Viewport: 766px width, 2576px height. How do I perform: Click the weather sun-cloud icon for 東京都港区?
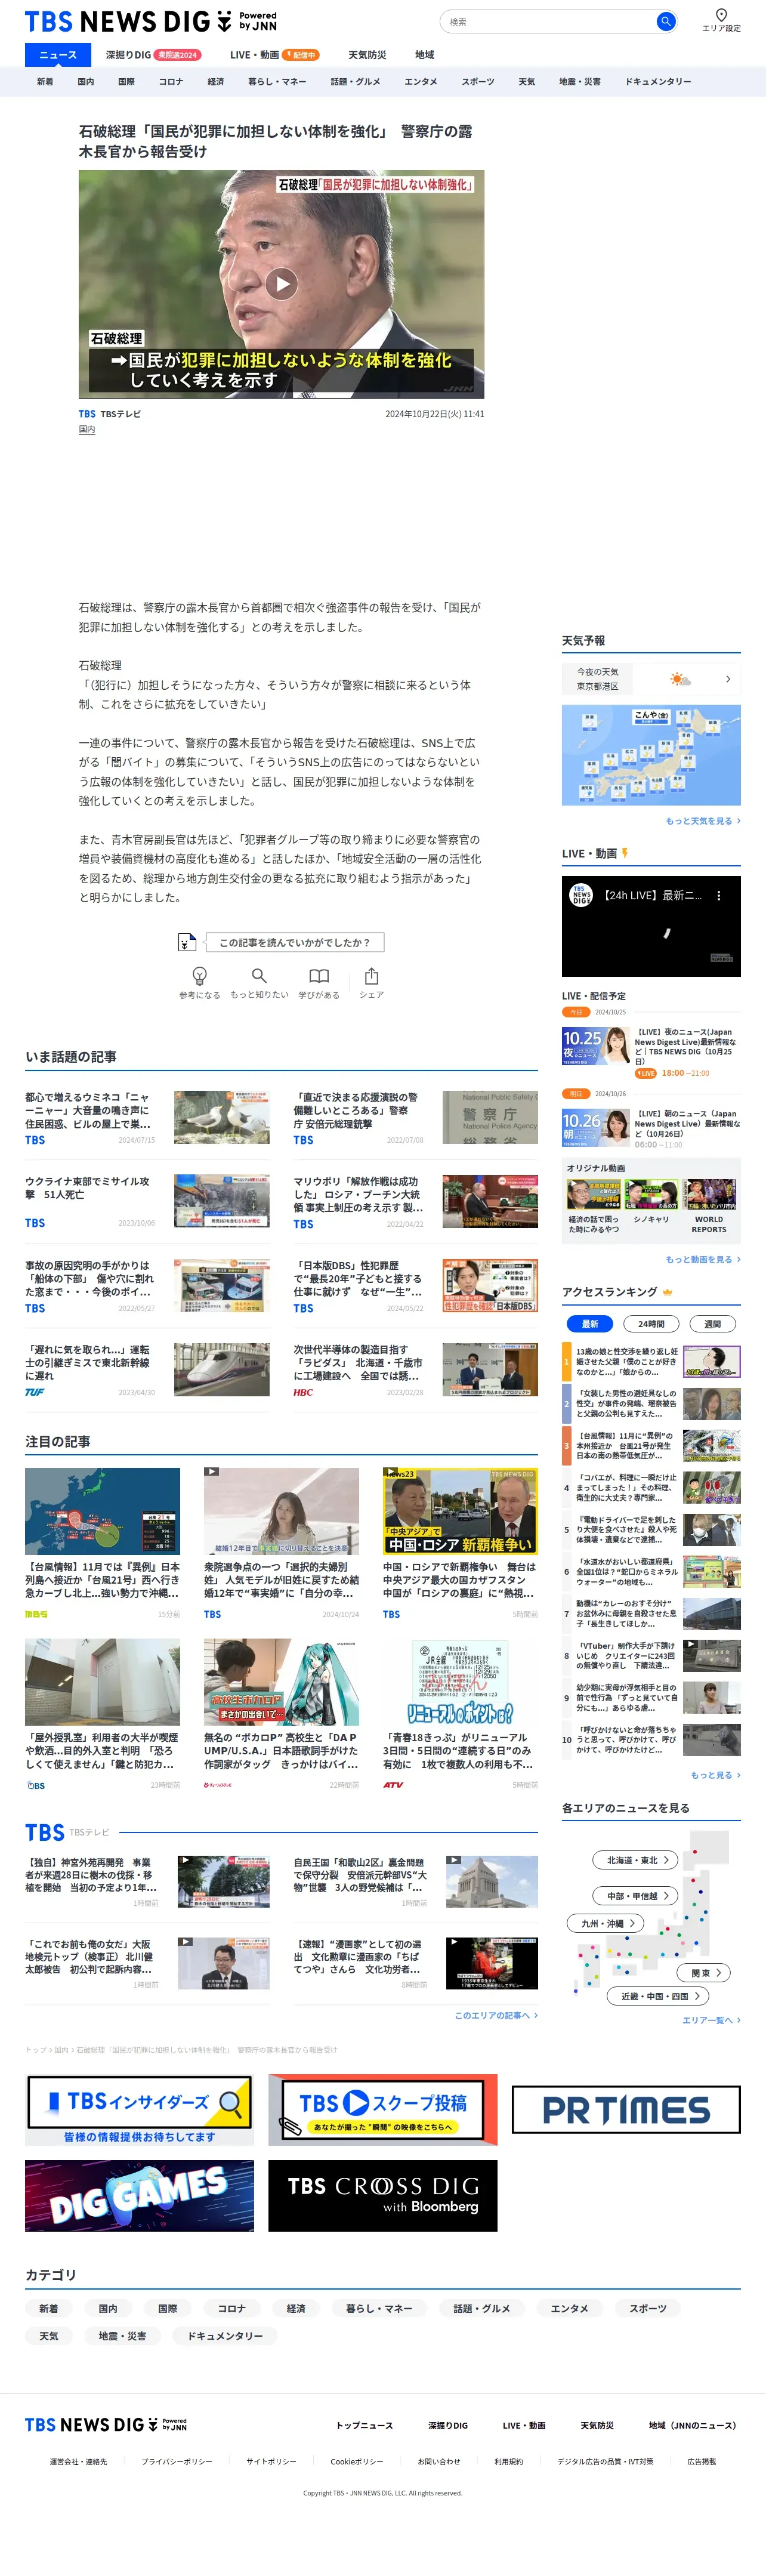[x=680, y=679]
